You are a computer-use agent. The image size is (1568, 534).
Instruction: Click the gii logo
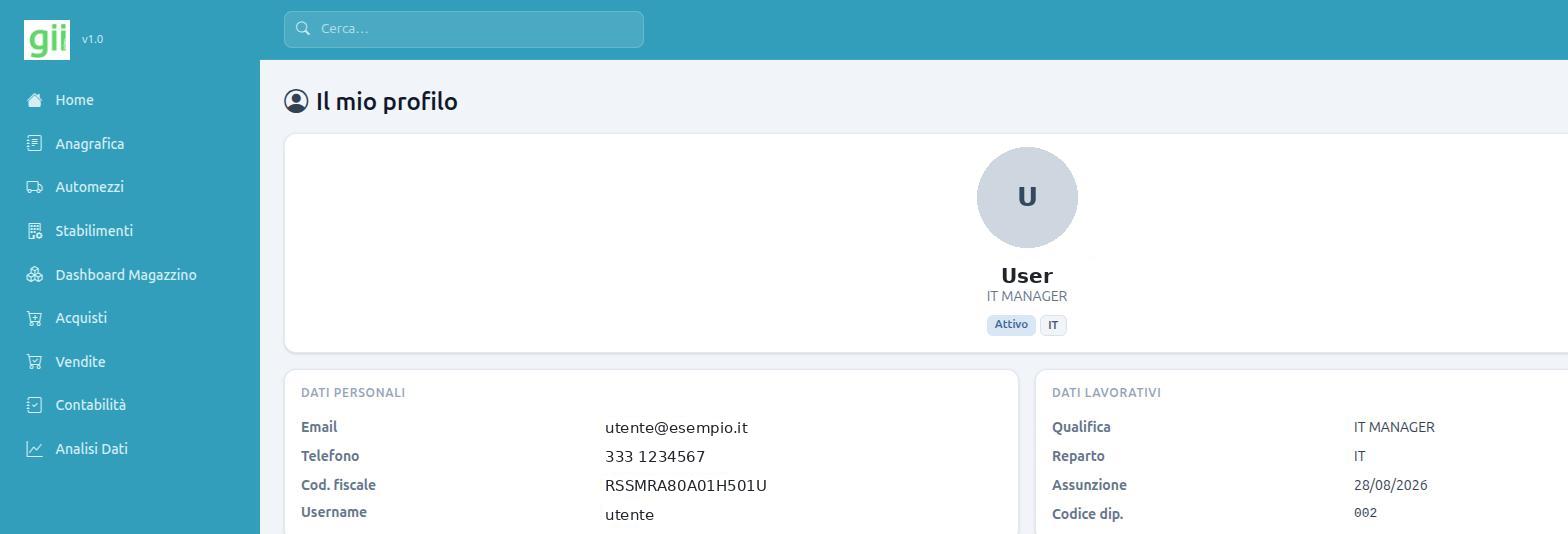(47, 39)
